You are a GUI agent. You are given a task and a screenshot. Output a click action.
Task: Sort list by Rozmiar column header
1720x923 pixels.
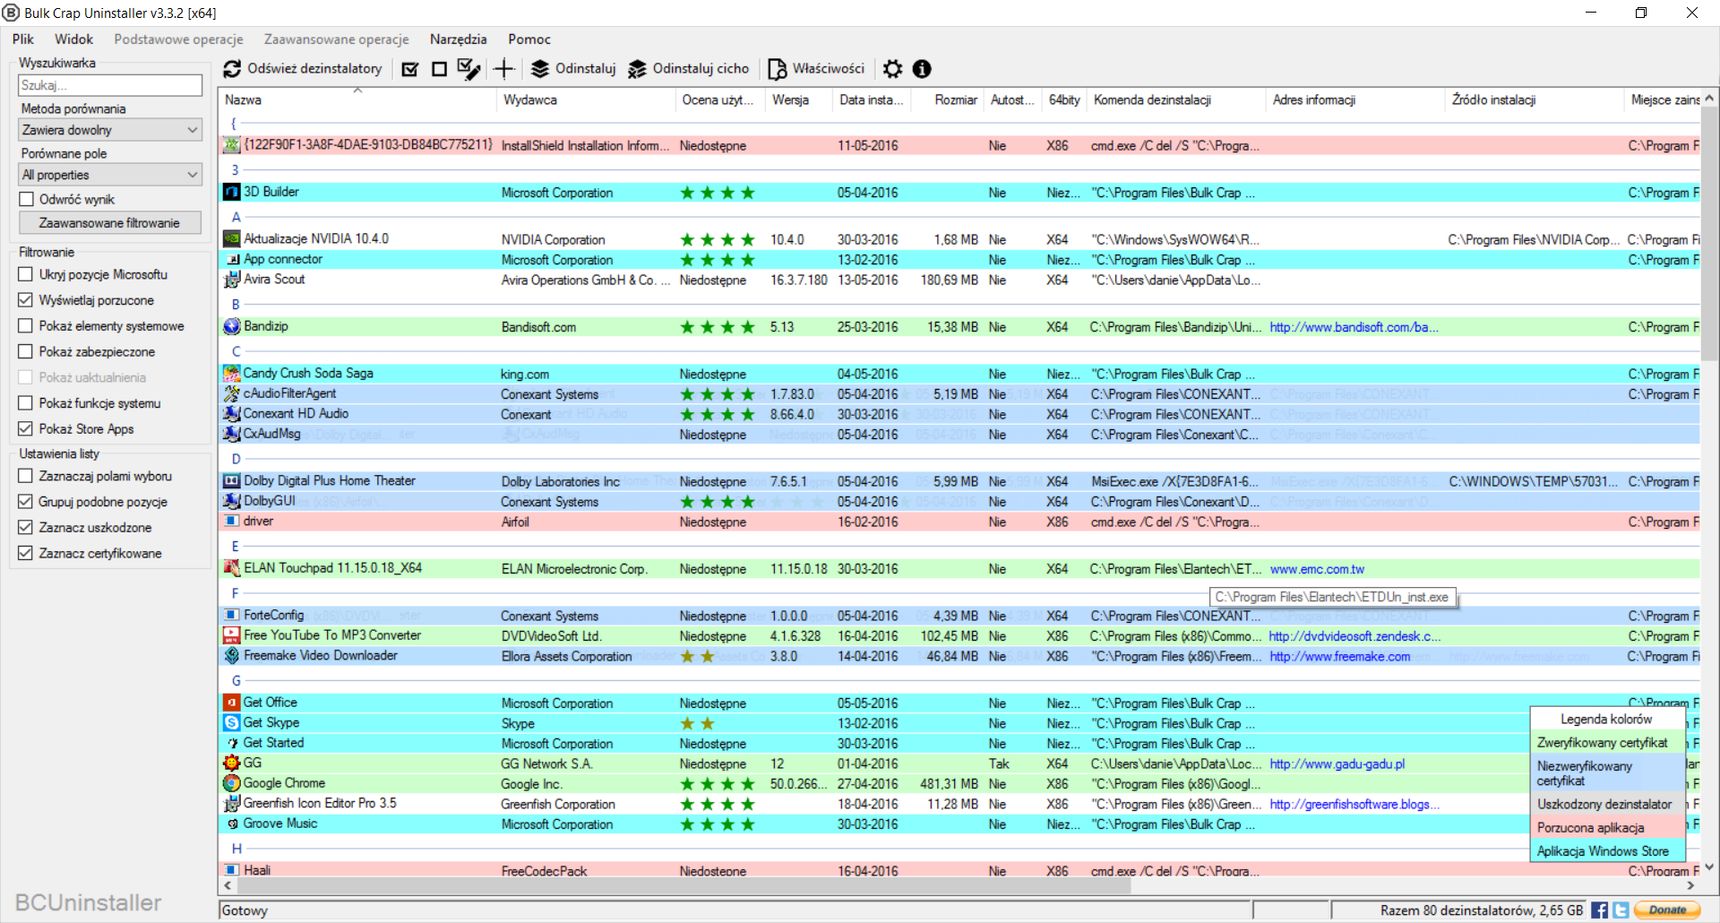(x=949, y=100)
